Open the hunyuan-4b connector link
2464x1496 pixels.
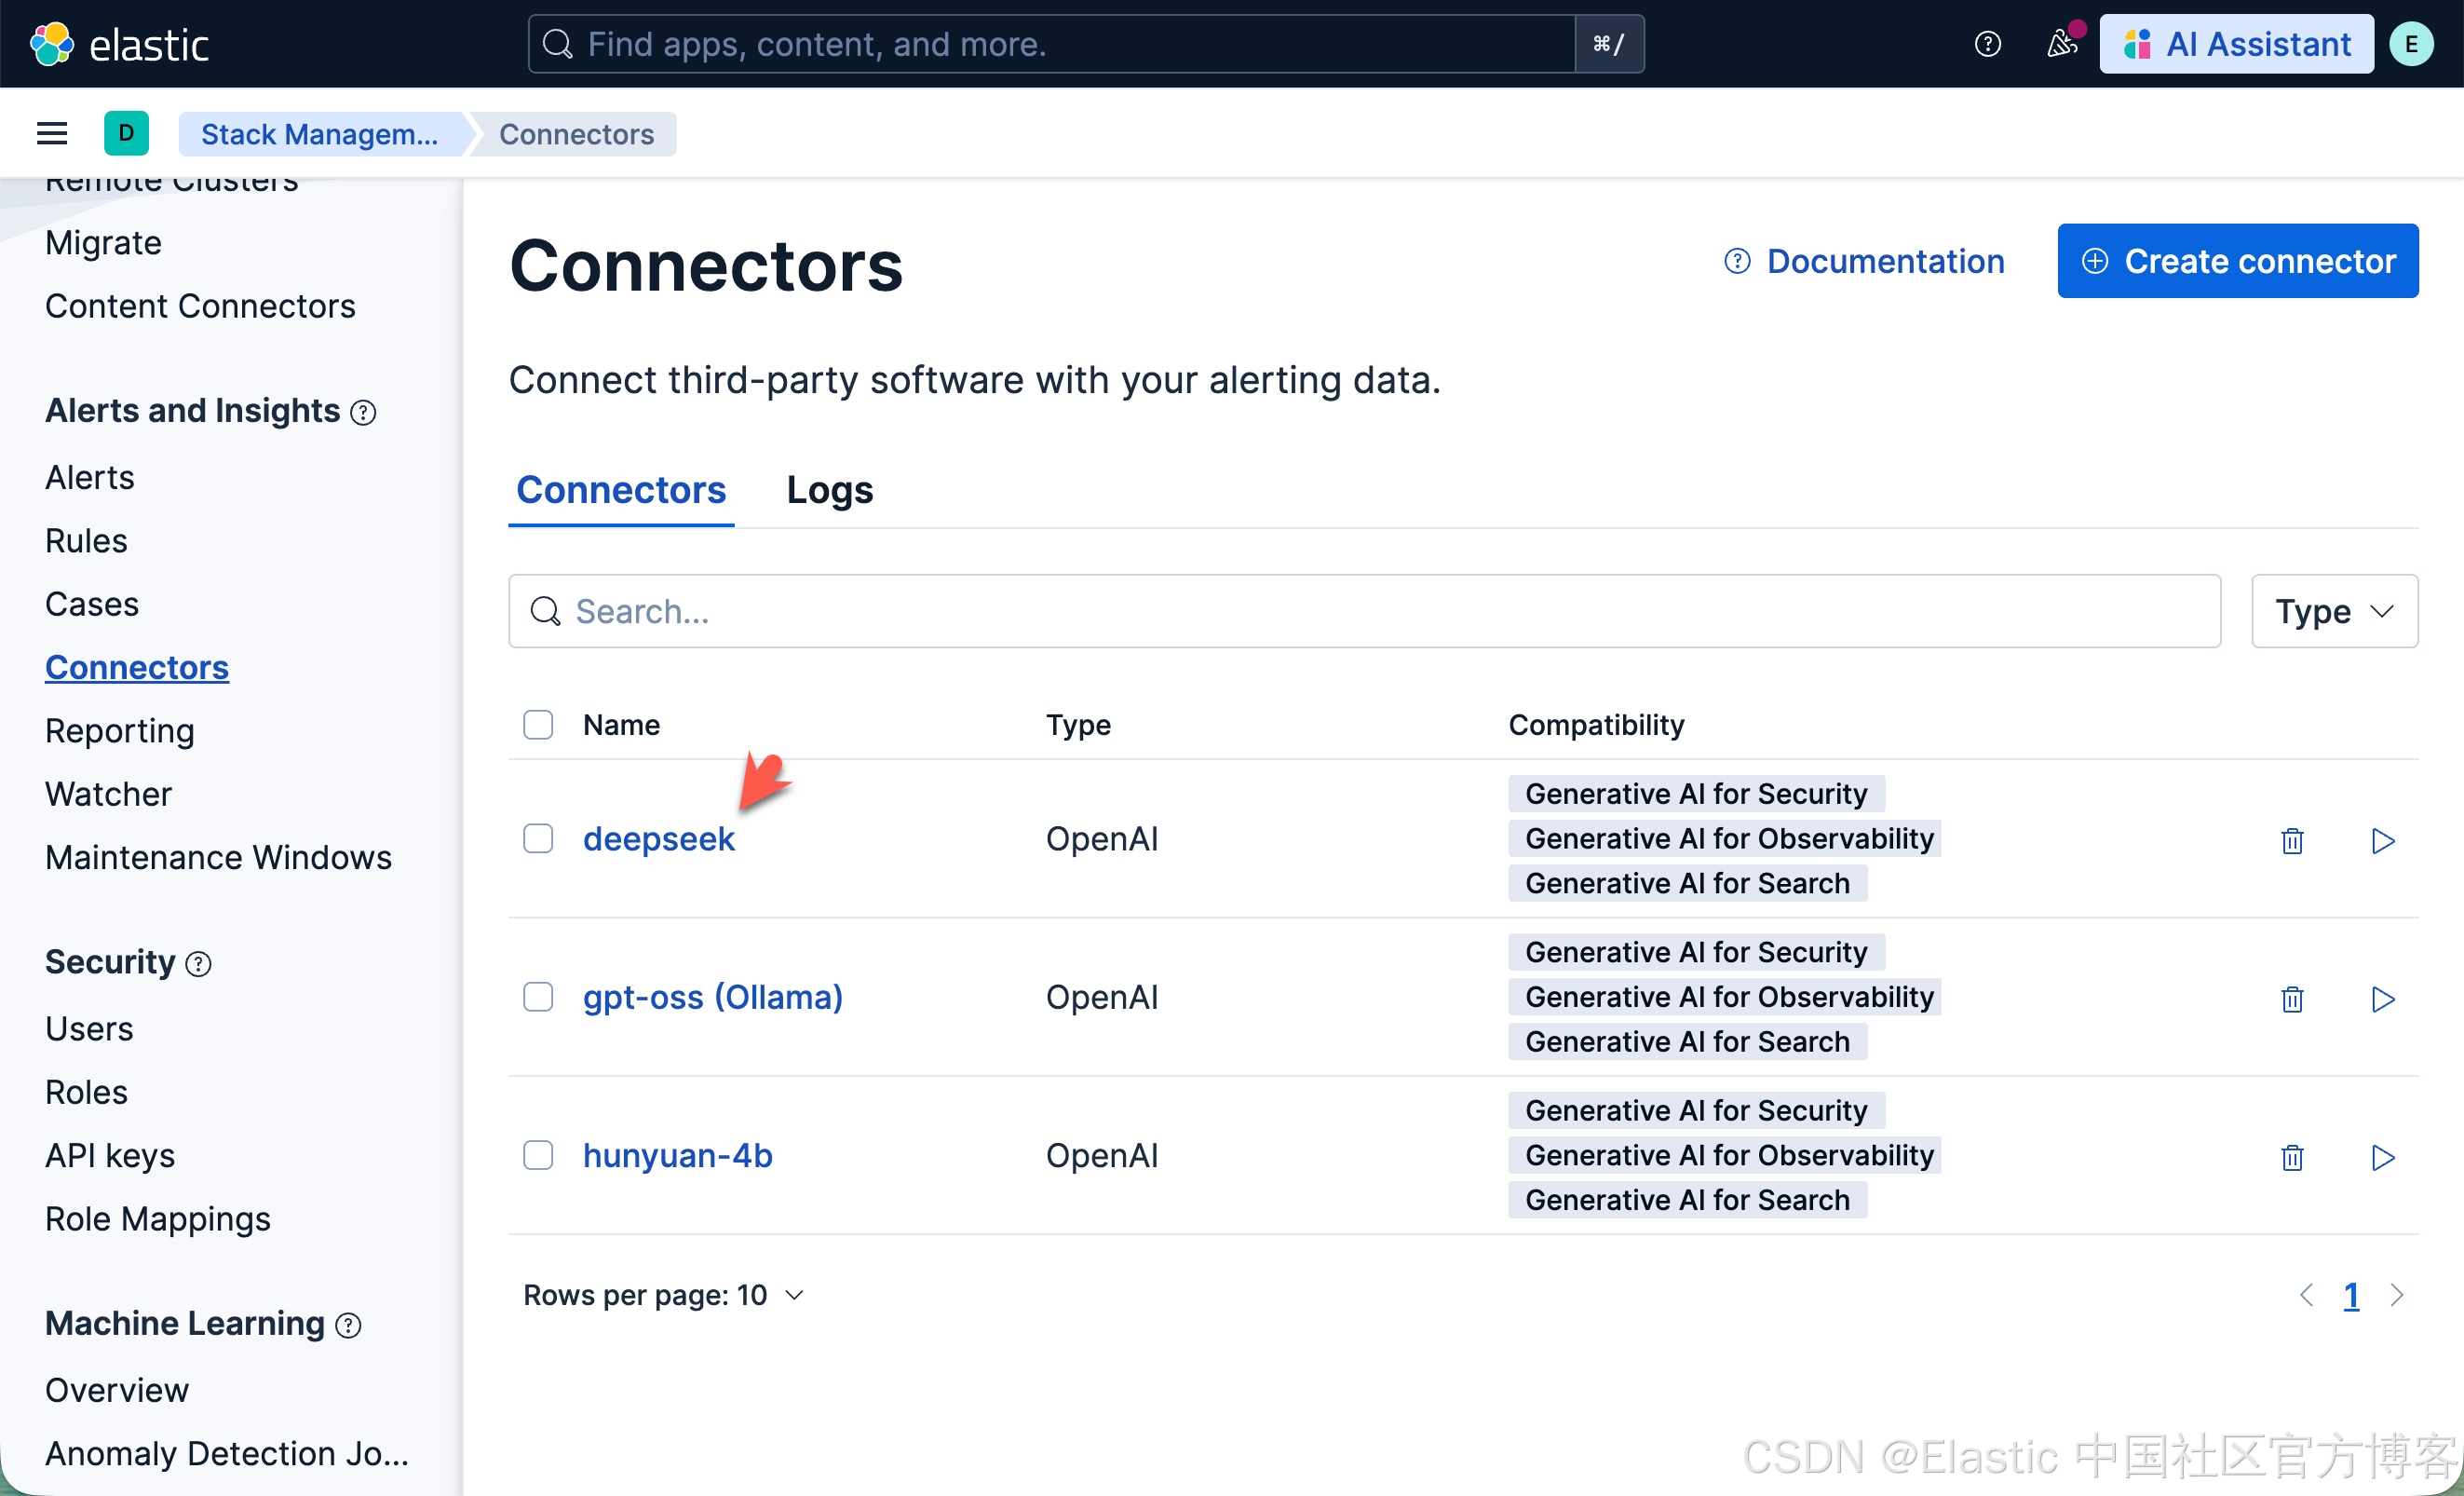[x=677, y=1155]
